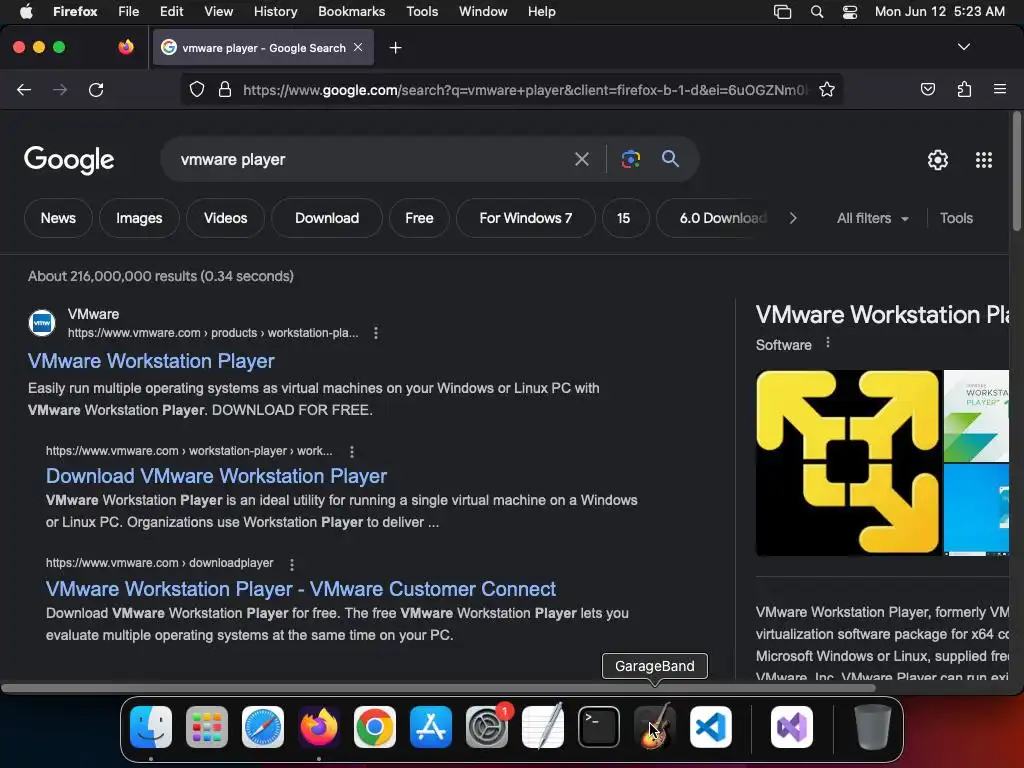The width and height of the screenshot is (1024, 768).
Task: Open VMware Customer Connect result link
Action: click(300, 589)
